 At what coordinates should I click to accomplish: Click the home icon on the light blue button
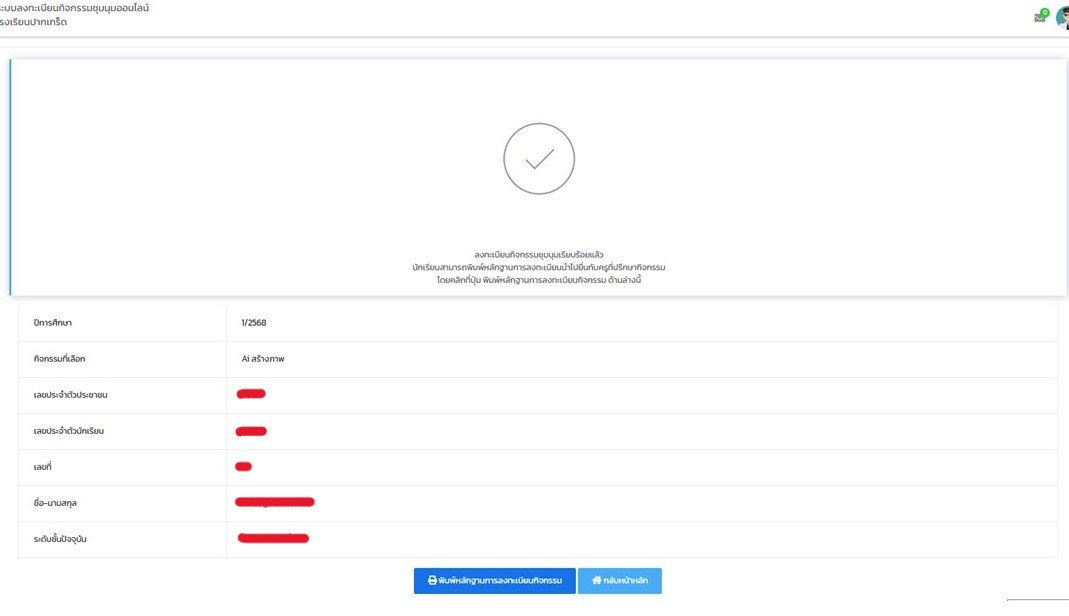point(596,581)
